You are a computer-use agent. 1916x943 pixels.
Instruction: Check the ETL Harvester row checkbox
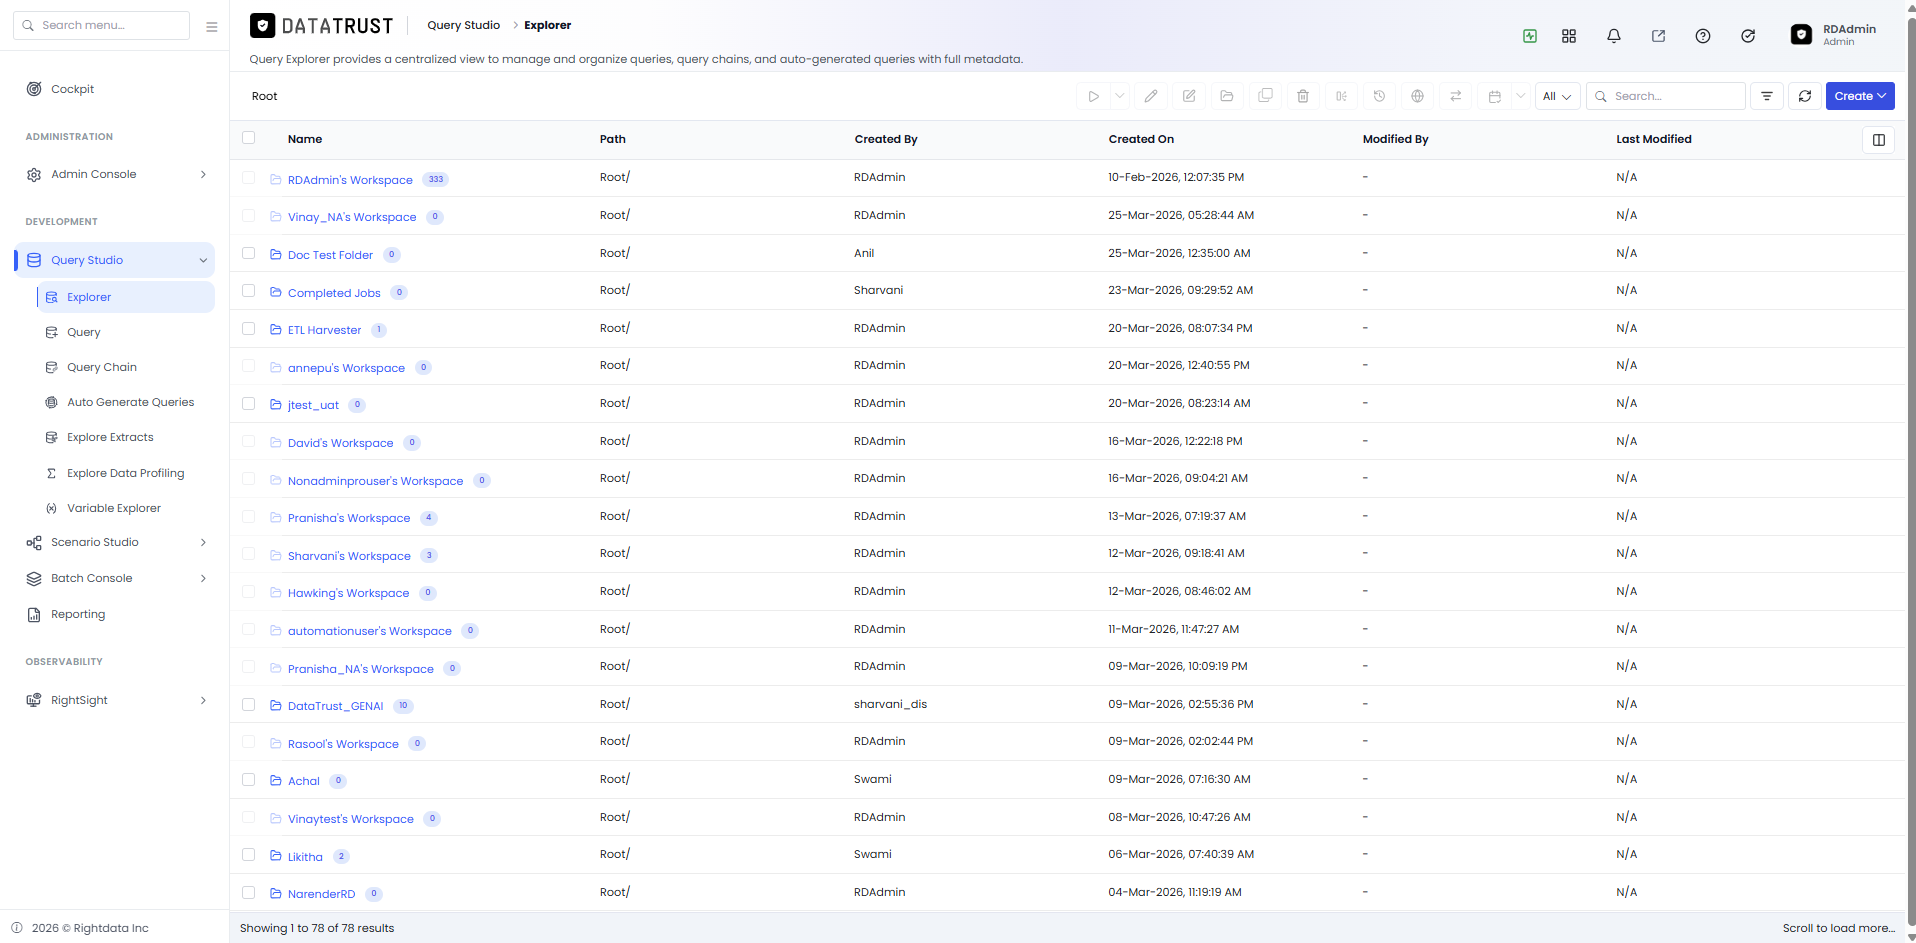click(x=249, y=328)
